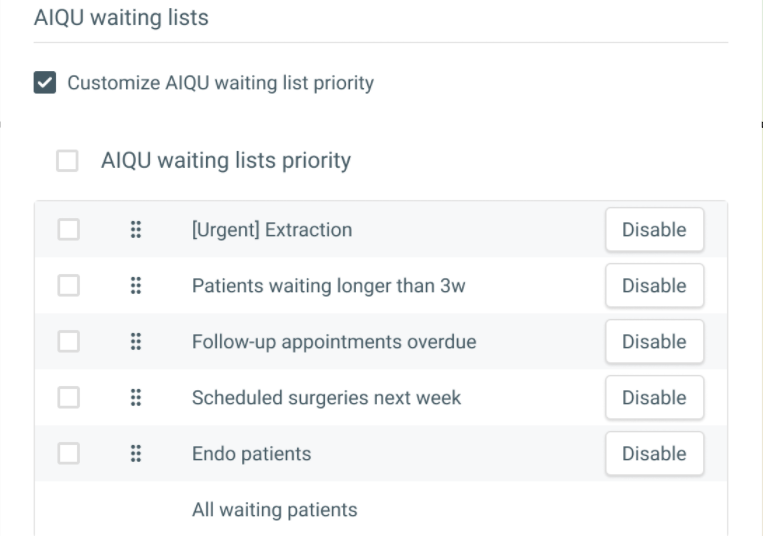Screen dimensions: 763x536
Task: Check the Endo patients row checkbox
Action: tap(68, 454)
